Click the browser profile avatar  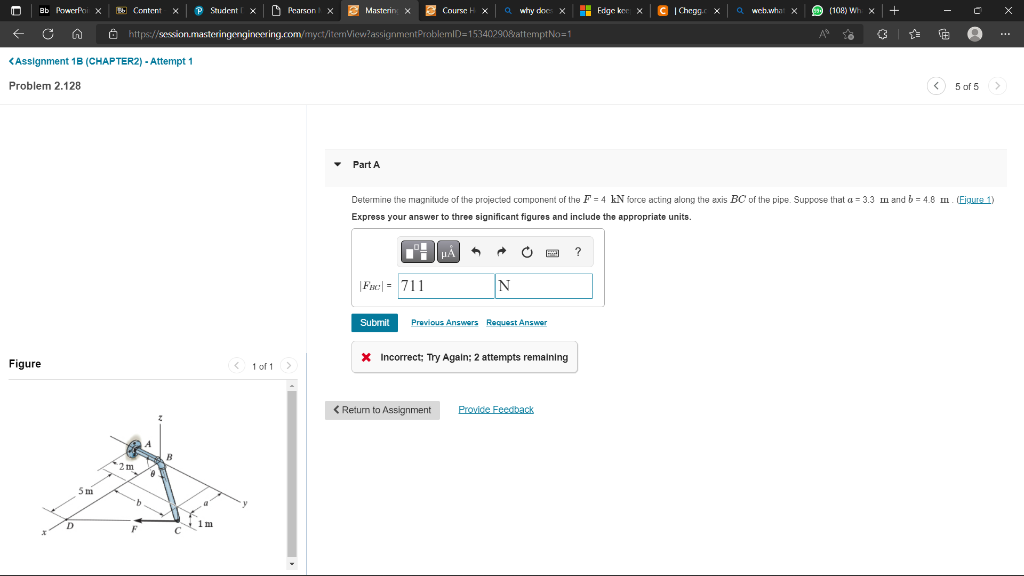[x=975, y=33]
